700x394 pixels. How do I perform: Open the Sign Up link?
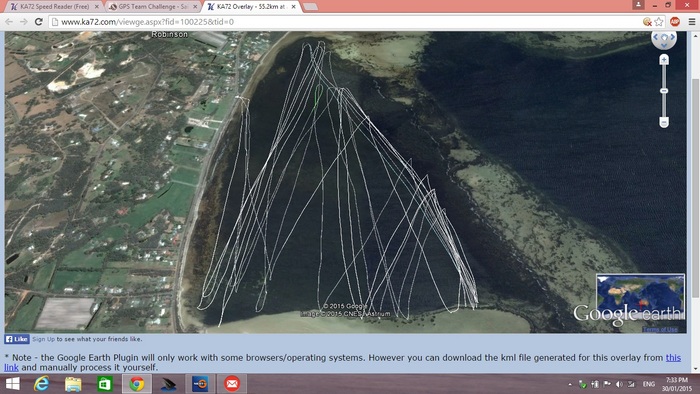(43, 339)
